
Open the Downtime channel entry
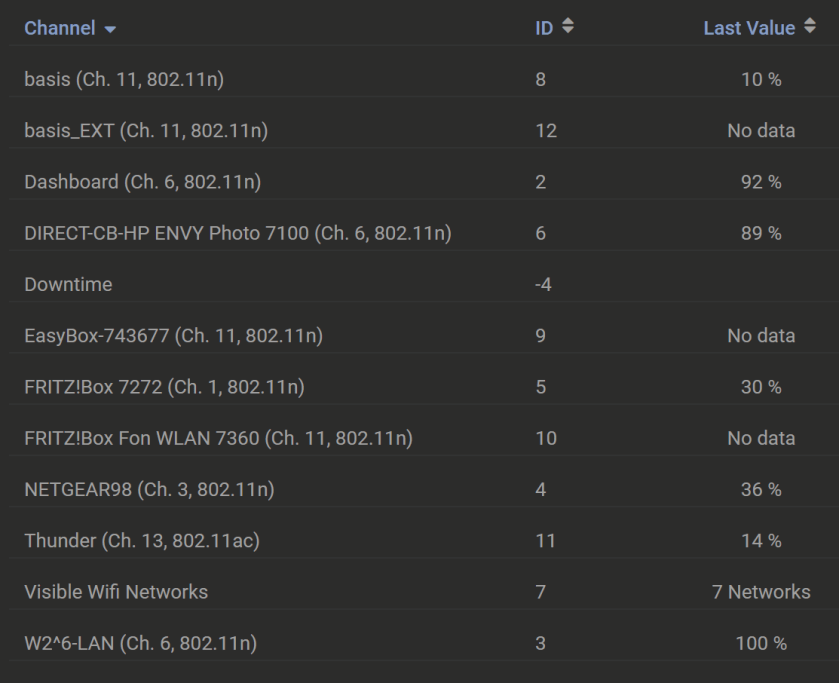pos(66,284)
